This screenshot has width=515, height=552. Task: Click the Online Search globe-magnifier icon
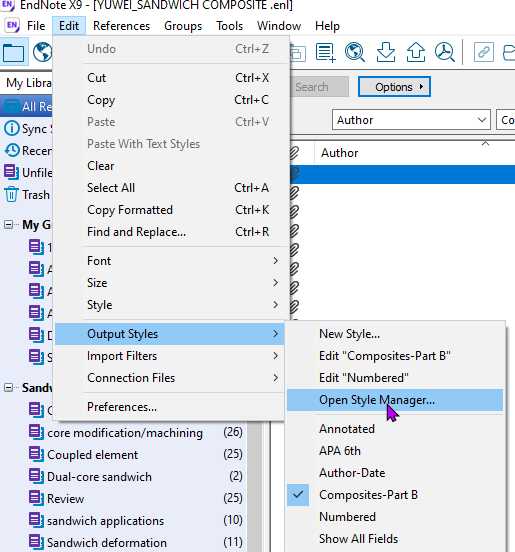(354, 52)
